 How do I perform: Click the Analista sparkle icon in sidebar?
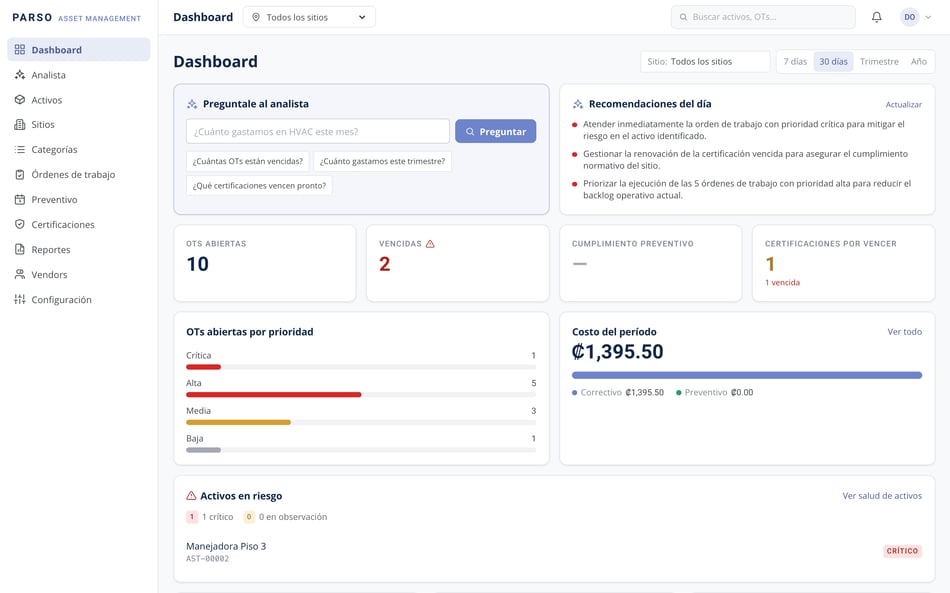tap(20, 75)
